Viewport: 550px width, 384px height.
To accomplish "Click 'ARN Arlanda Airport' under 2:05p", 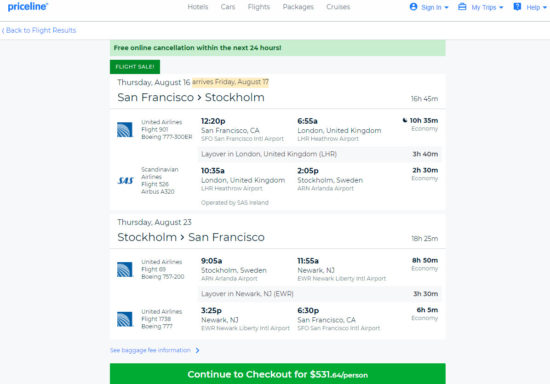I will pos(326,189).
